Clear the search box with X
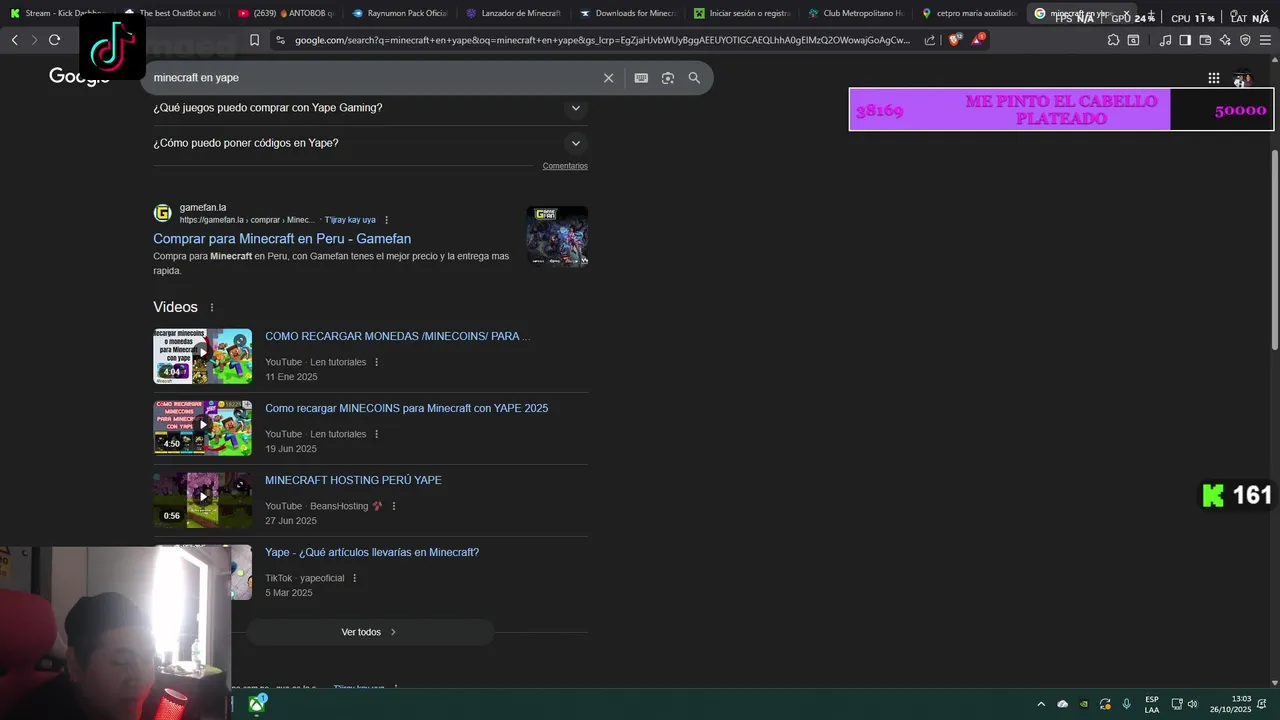This screenshot has height=720, width=1280. click(608, 78)
